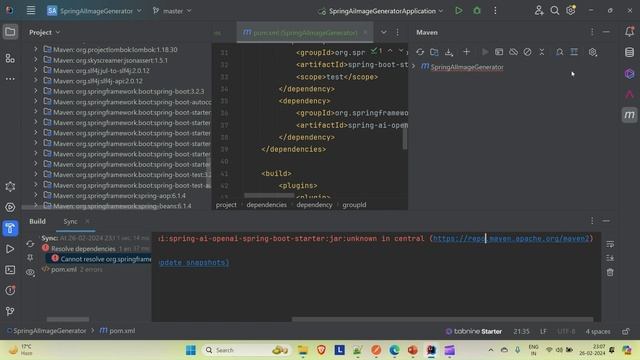The image size is (640, 360).
Task: Click generate sources and update folders icon
Action: coord(434,52)
